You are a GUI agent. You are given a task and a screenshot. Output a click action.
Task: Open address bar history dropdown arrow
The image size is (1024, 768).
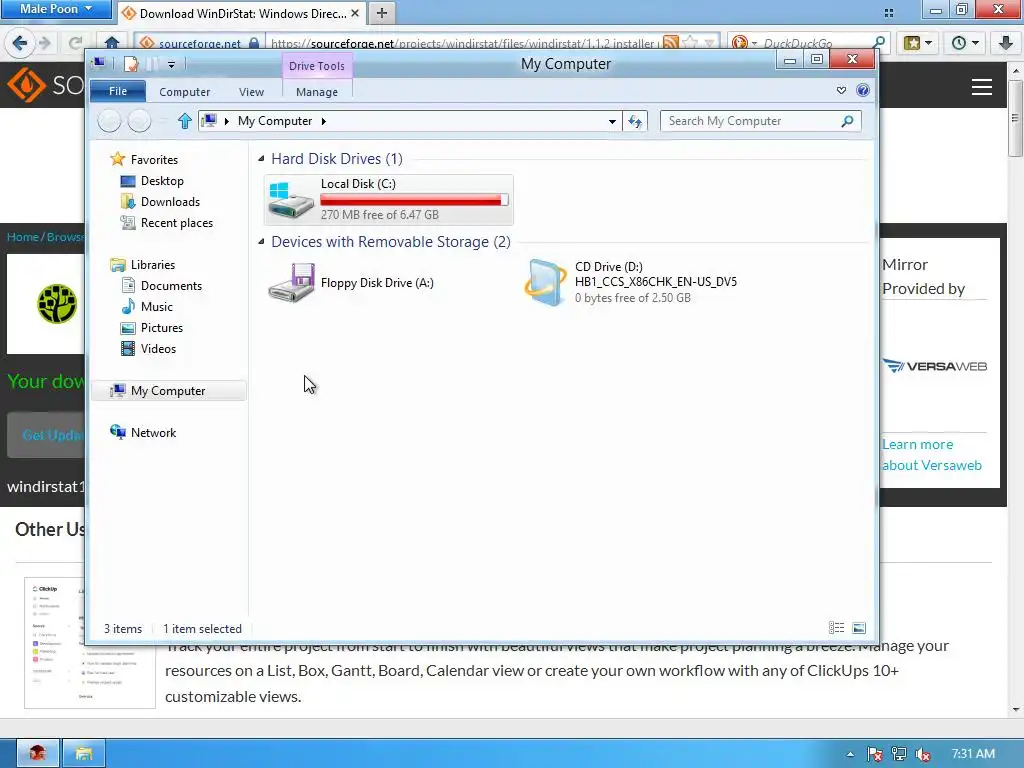pos(612,121)
